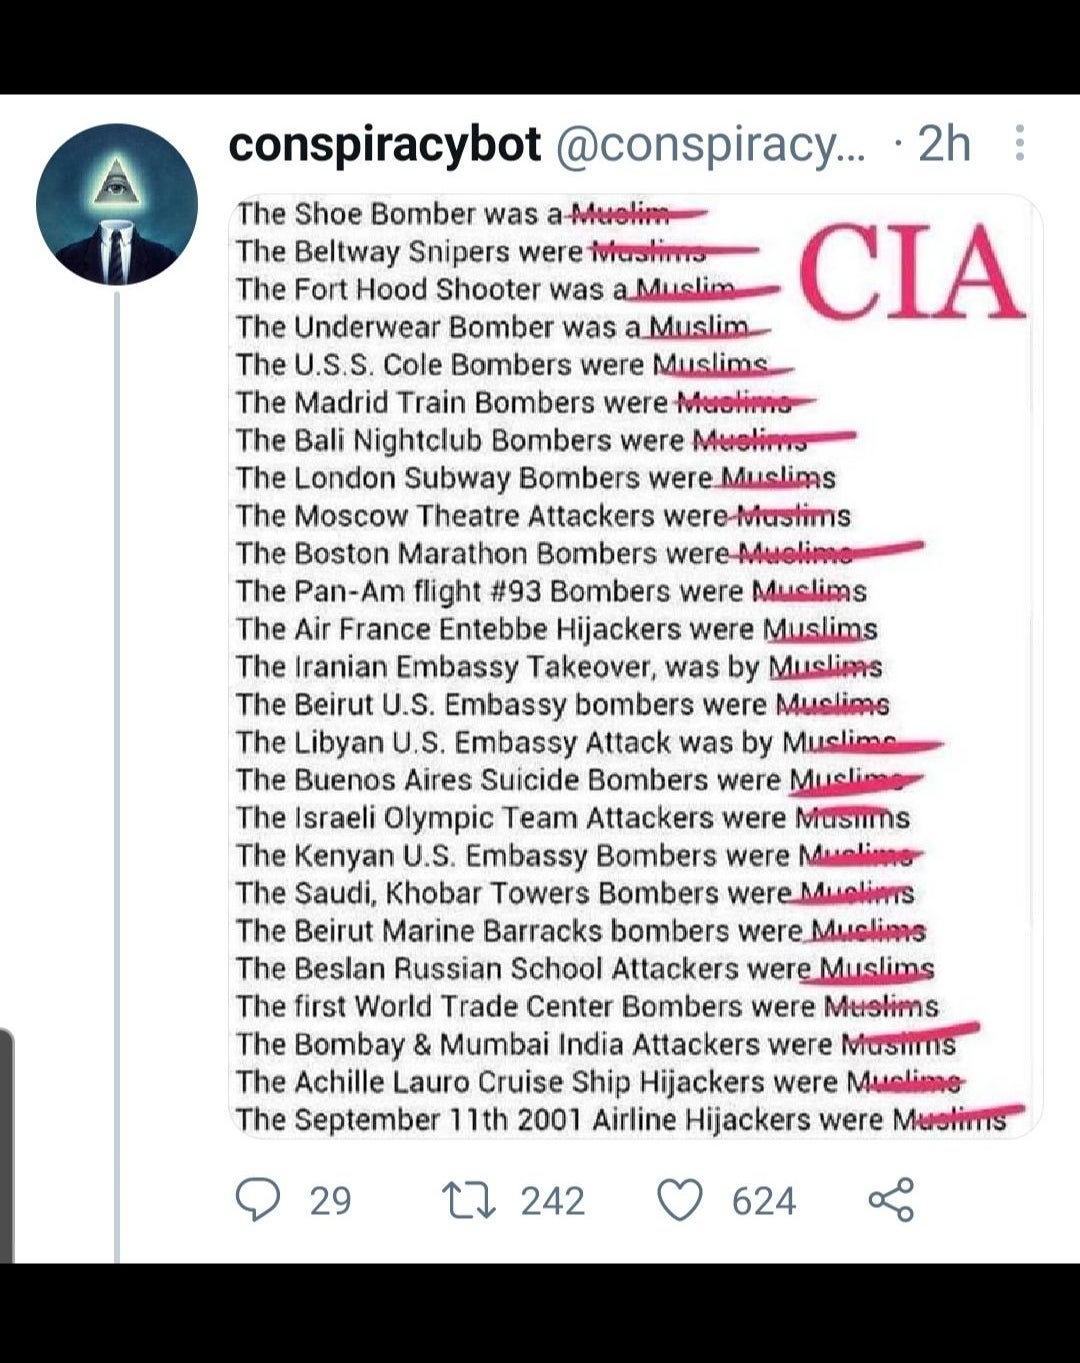
Task: Open conspiracybot's profile avatar
Action: coord(117,204)
